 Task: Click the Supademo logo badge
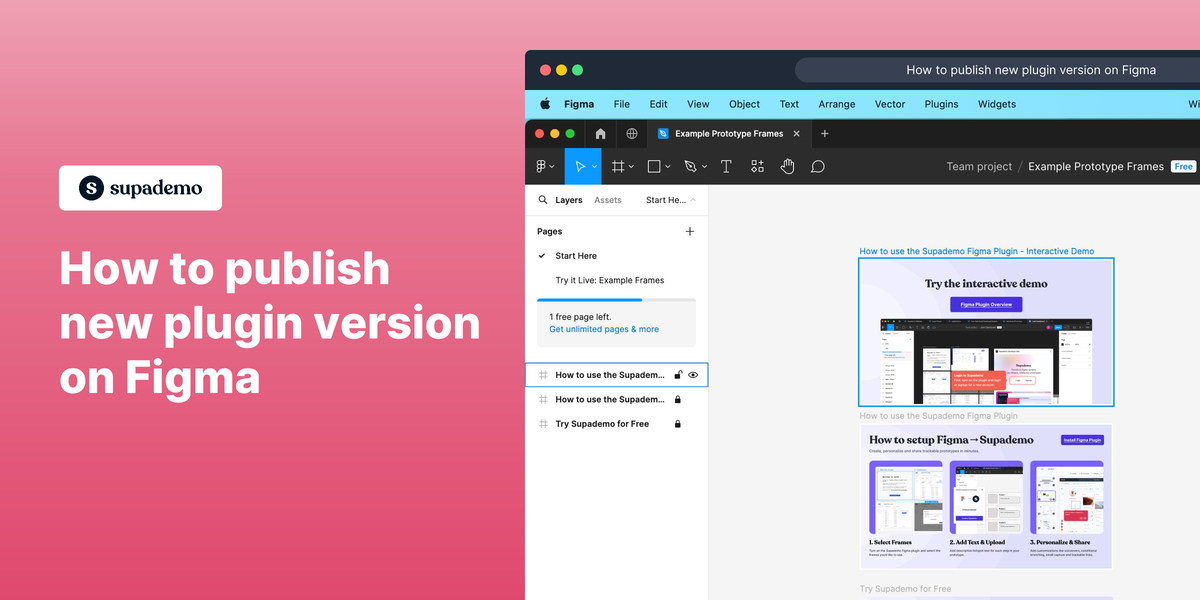click(140, 188)
